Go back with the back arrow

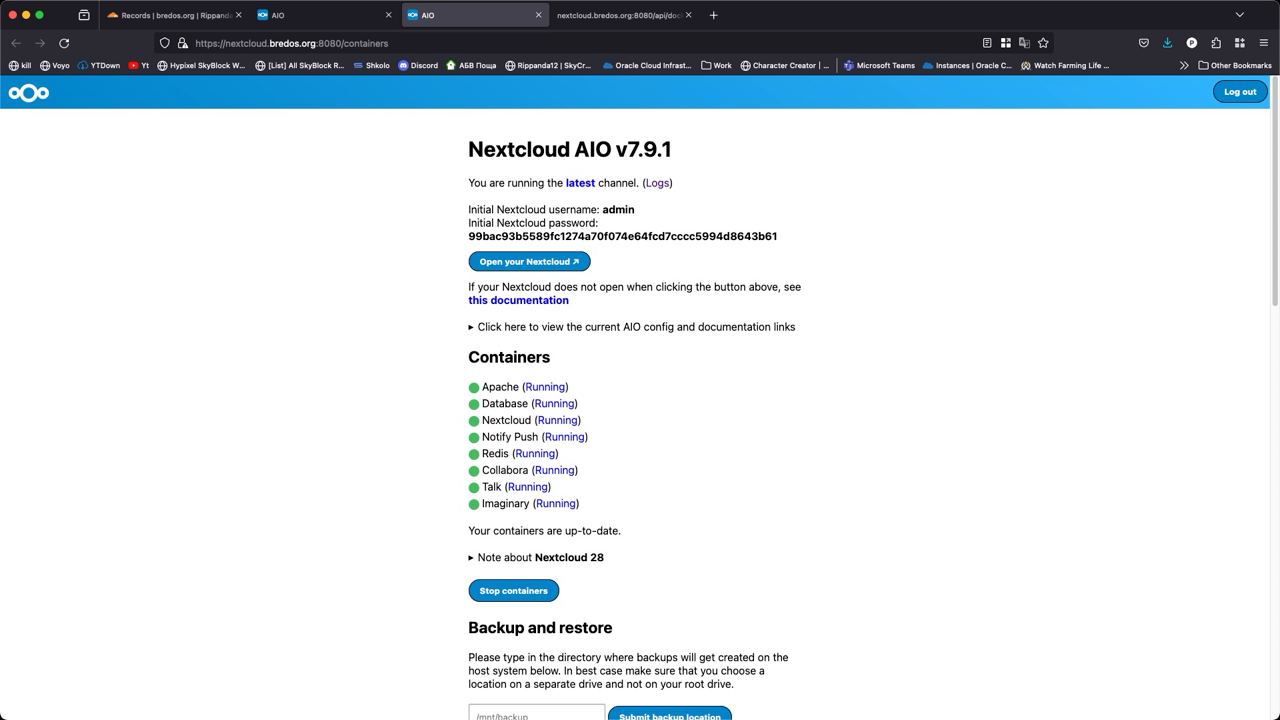pos(16,43)
